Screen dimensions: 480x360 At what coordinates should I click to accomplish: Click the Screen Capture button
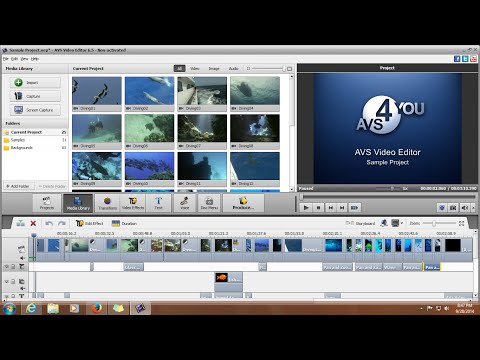point(35,110)
